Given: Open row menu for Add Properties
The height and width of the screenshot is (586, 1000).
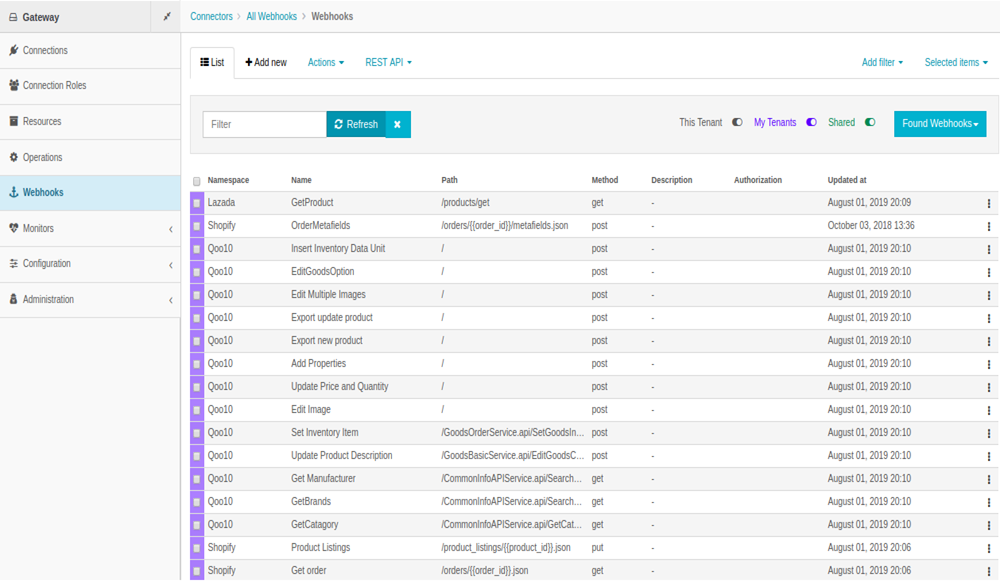Looking at the screenshot, I should pos(989,364).
